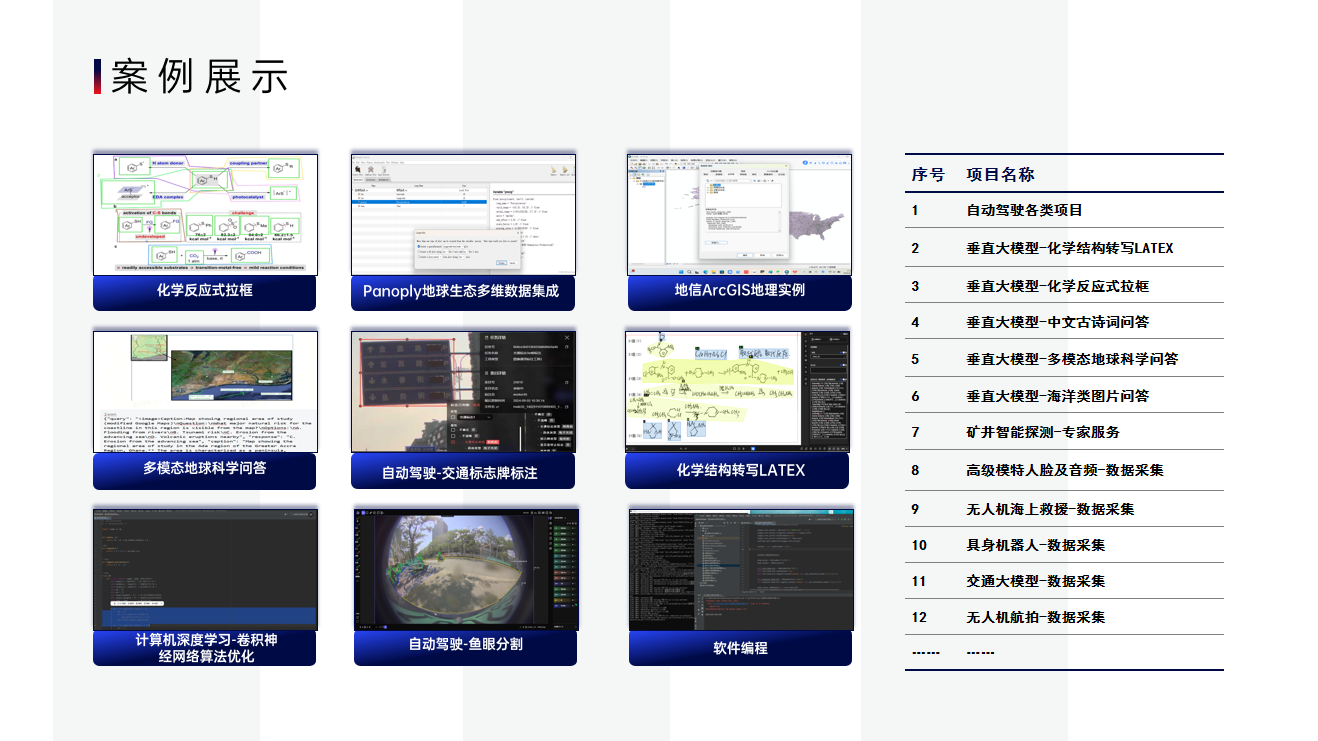Viewport: 1318px width, 741px height.
Task: Click the 化学反应式拉框 screenshot thumbnail
Action: tap(205, 214)
